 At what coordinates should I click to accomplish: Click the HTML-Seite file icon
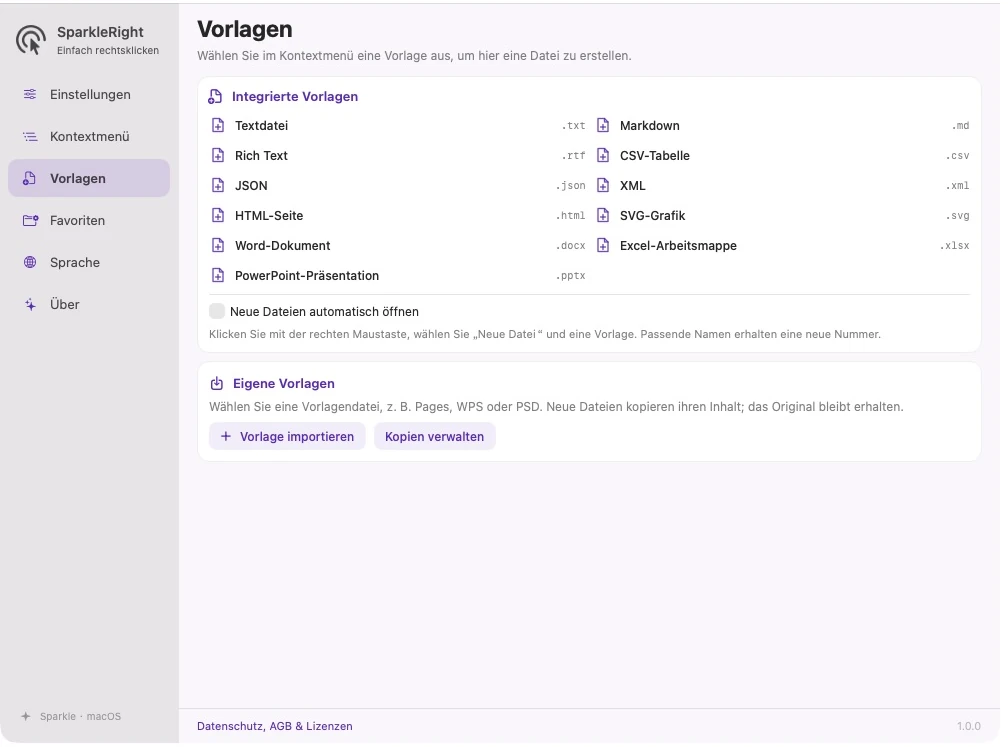click(x=218, y=215)
